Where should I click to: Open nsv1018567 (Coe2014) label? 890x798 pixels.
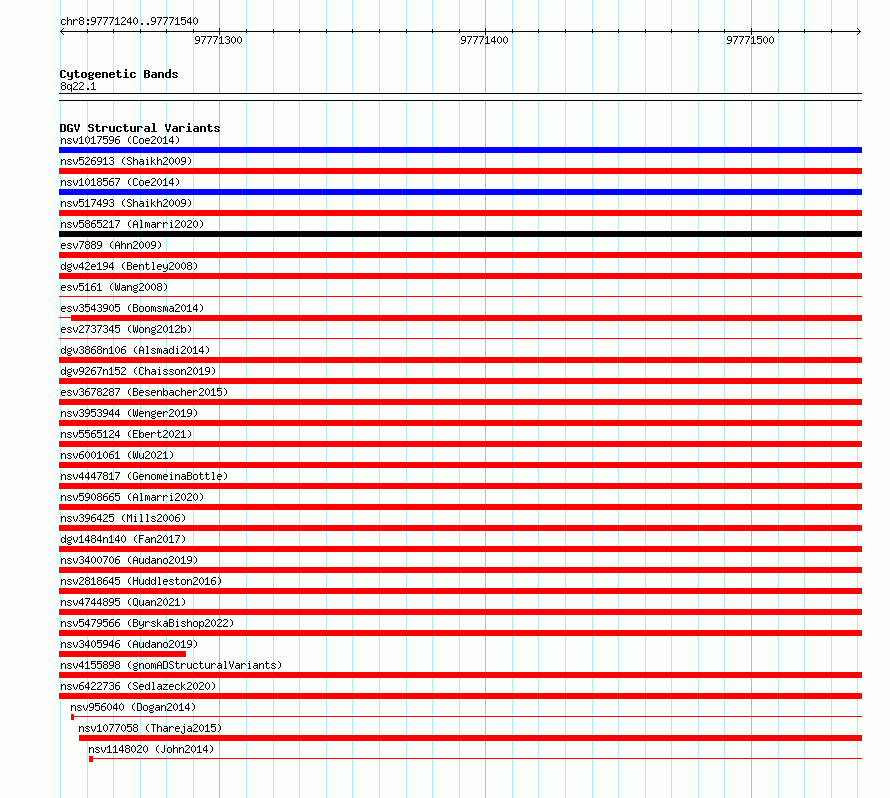click(120, 182)
